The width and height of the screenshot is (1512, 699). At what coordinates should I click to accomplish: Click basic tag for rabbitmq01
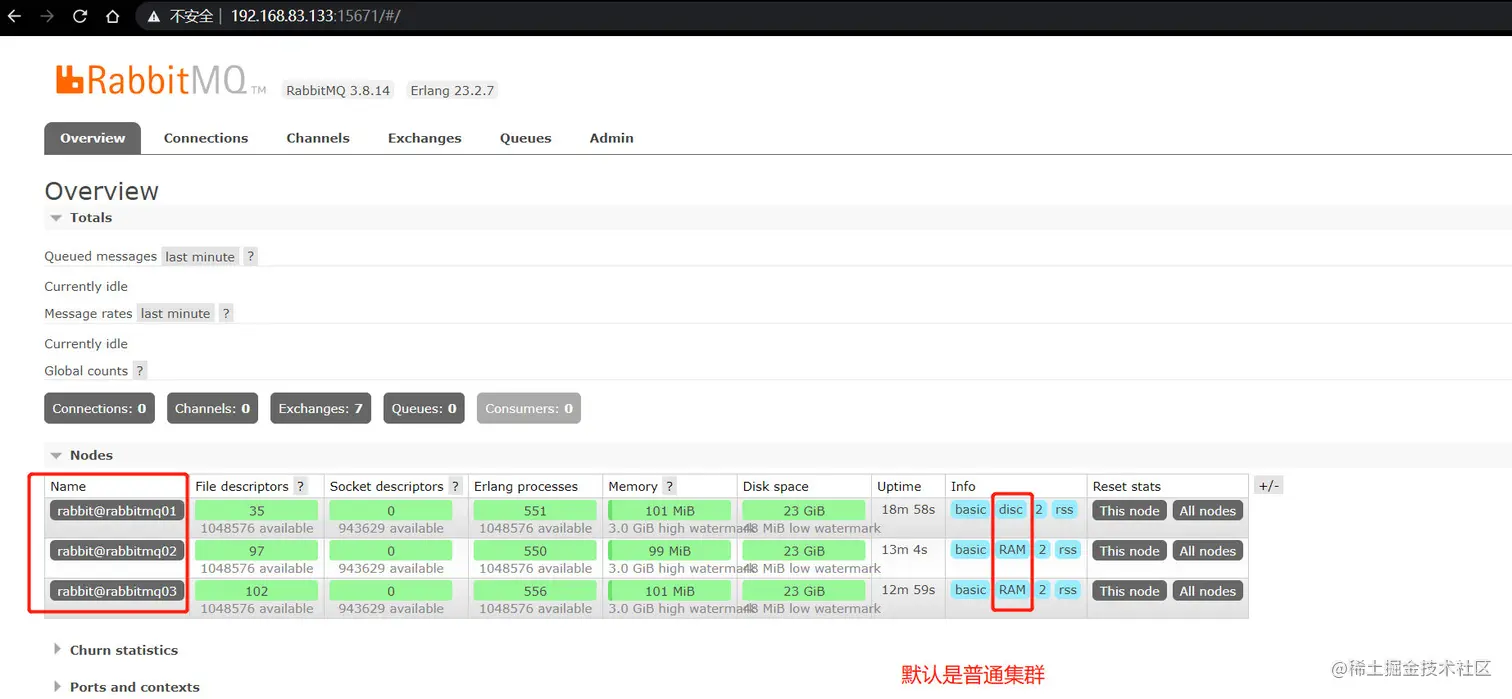click(970, 510)
